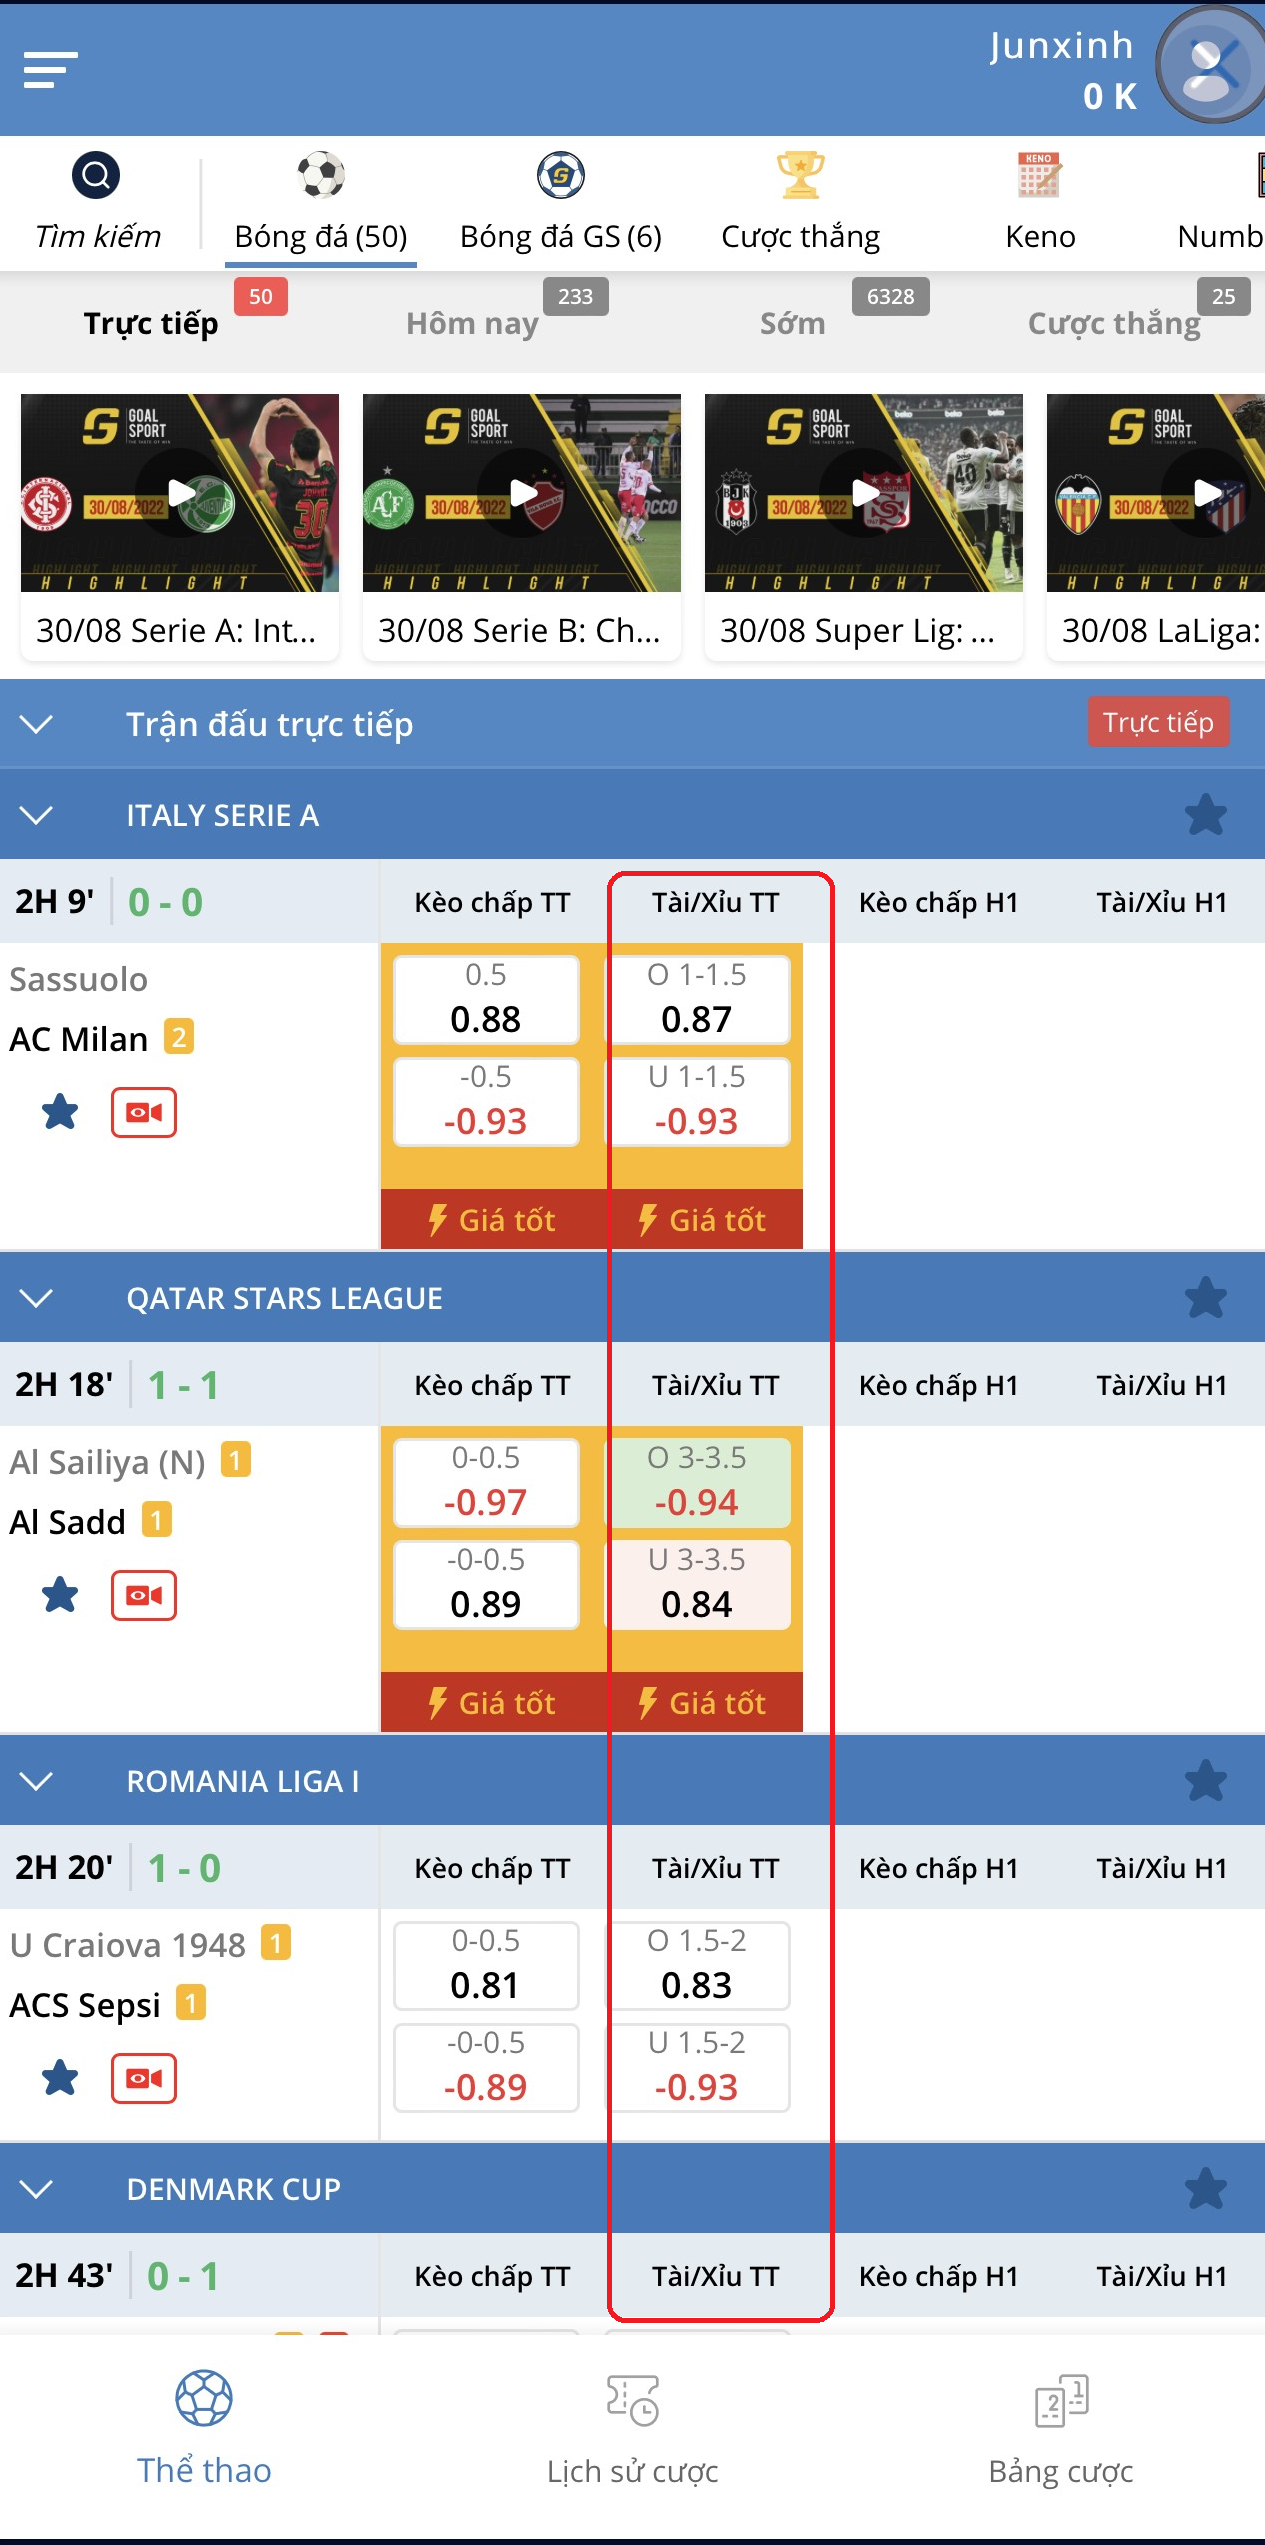Open the Junxinh profile avatar

(x=1211, y=66)
